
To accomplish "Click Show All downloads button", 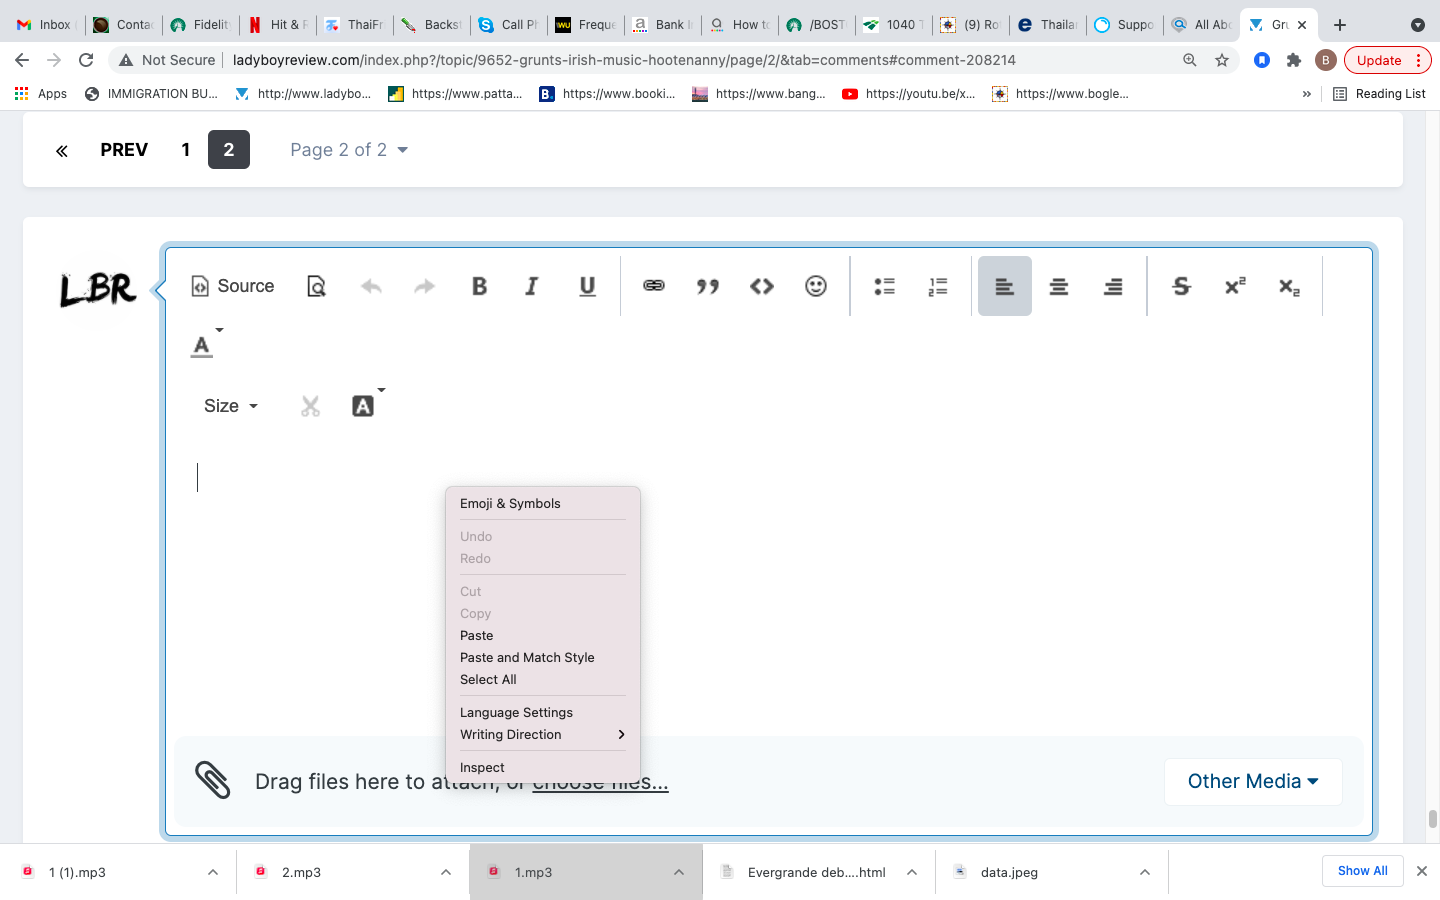I will (1362, 871).
